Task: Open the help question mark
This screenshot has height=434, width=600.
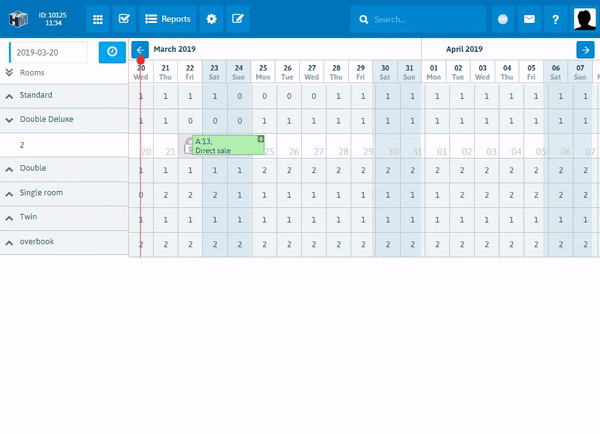Action: click(556, 19)
